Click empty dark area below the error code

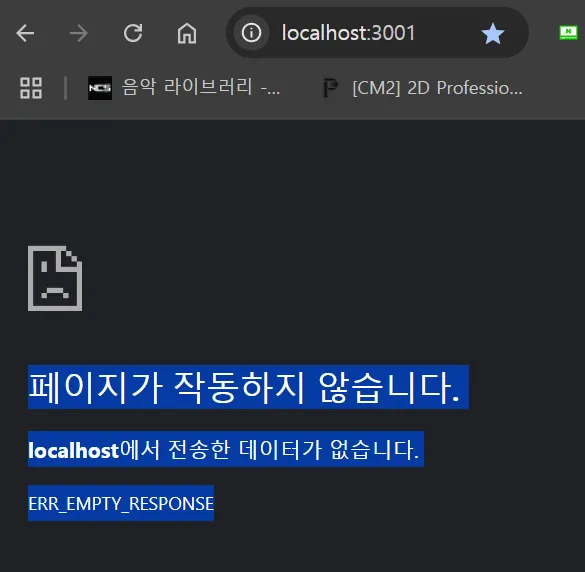click(x=291, y=547)
